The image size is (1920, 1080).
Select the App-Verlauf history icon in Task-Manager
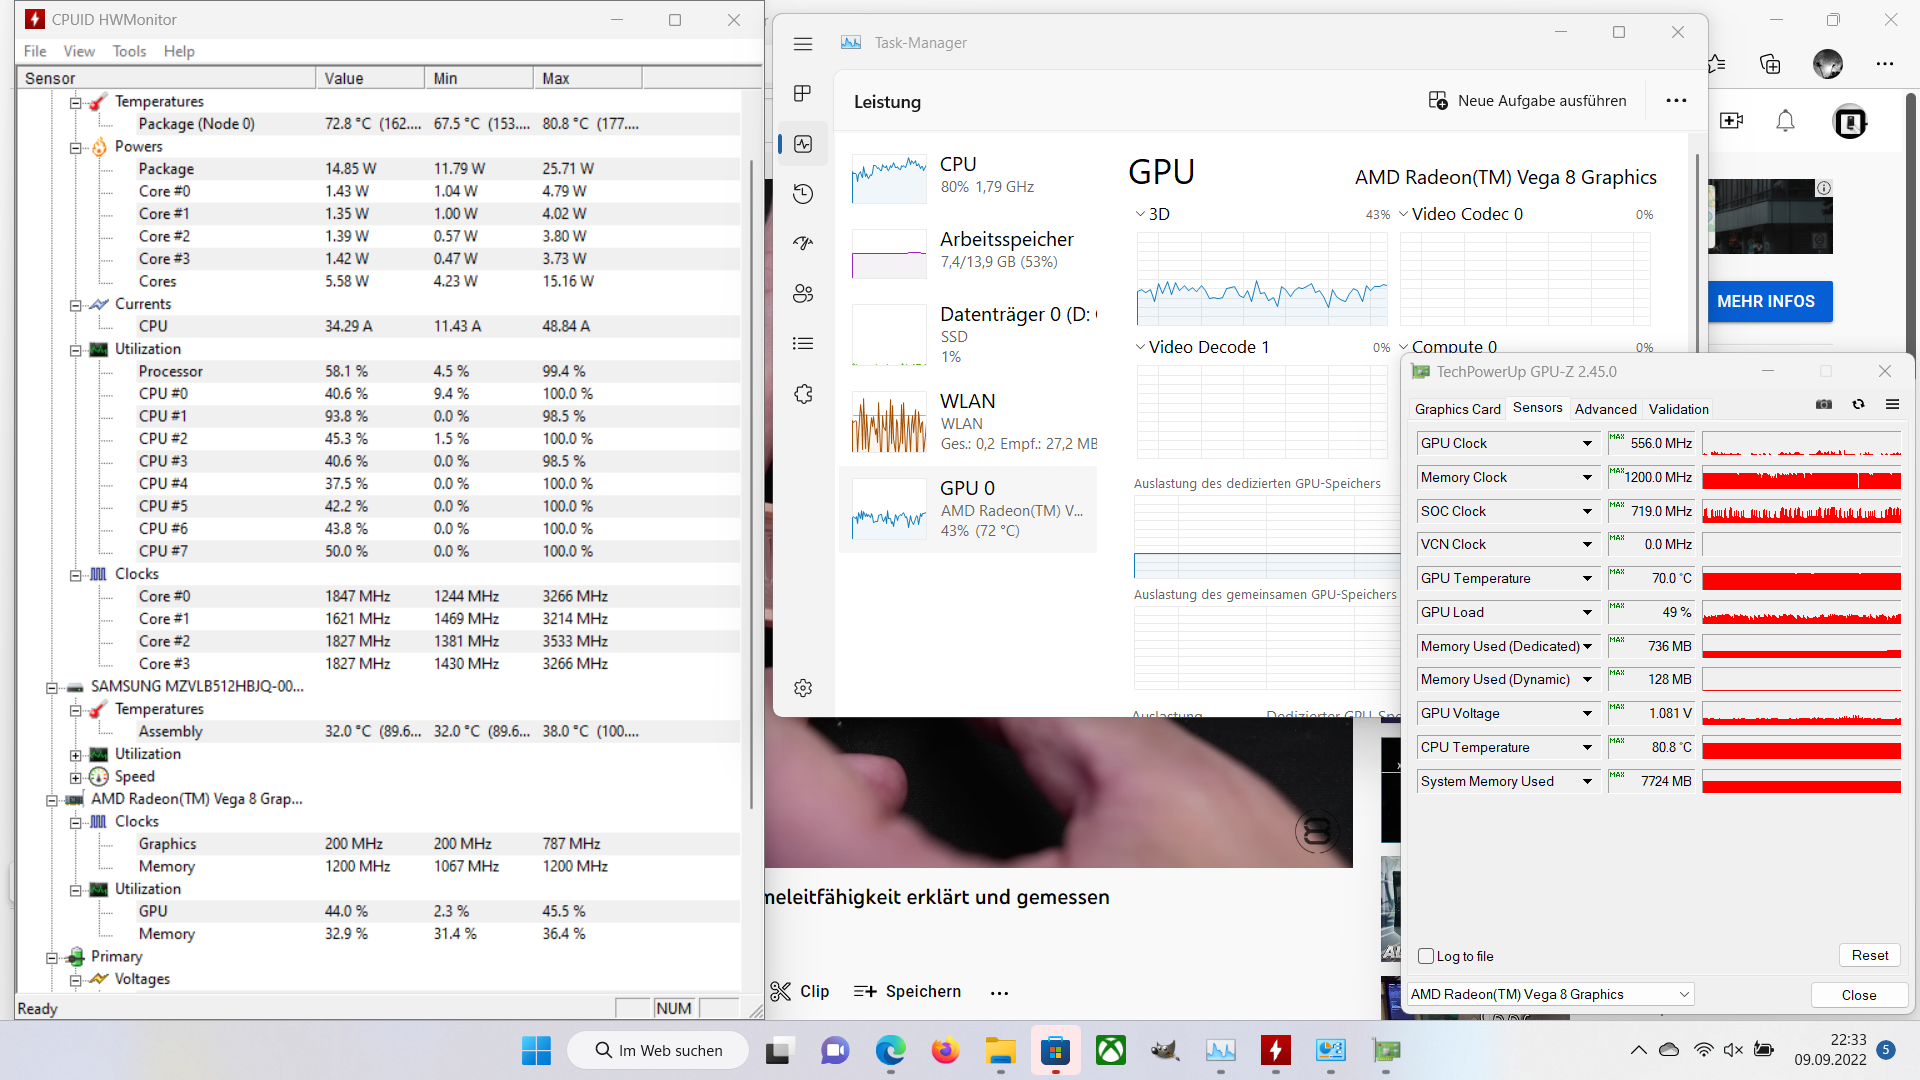click(803, 193)
